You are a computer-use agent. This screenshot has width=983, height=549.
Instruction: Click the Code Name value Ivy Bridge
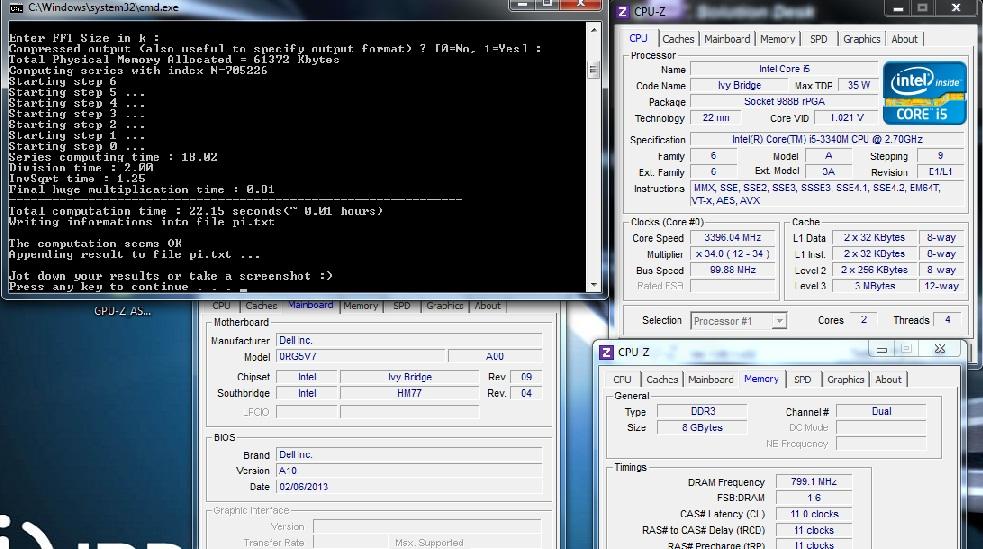(739, 85)
